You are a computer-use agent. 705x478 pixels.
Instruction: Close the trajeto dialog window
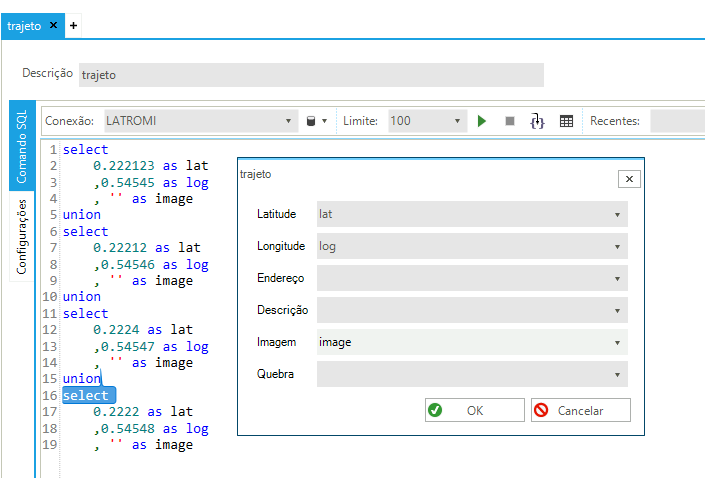point(628,179)
